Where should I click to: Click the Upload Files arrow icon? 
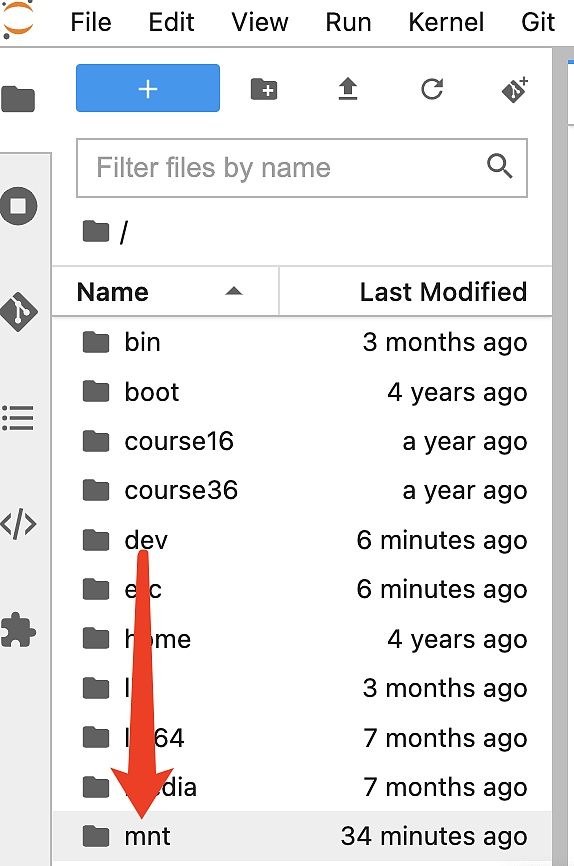pyautogui.click(x=348, y=89)
